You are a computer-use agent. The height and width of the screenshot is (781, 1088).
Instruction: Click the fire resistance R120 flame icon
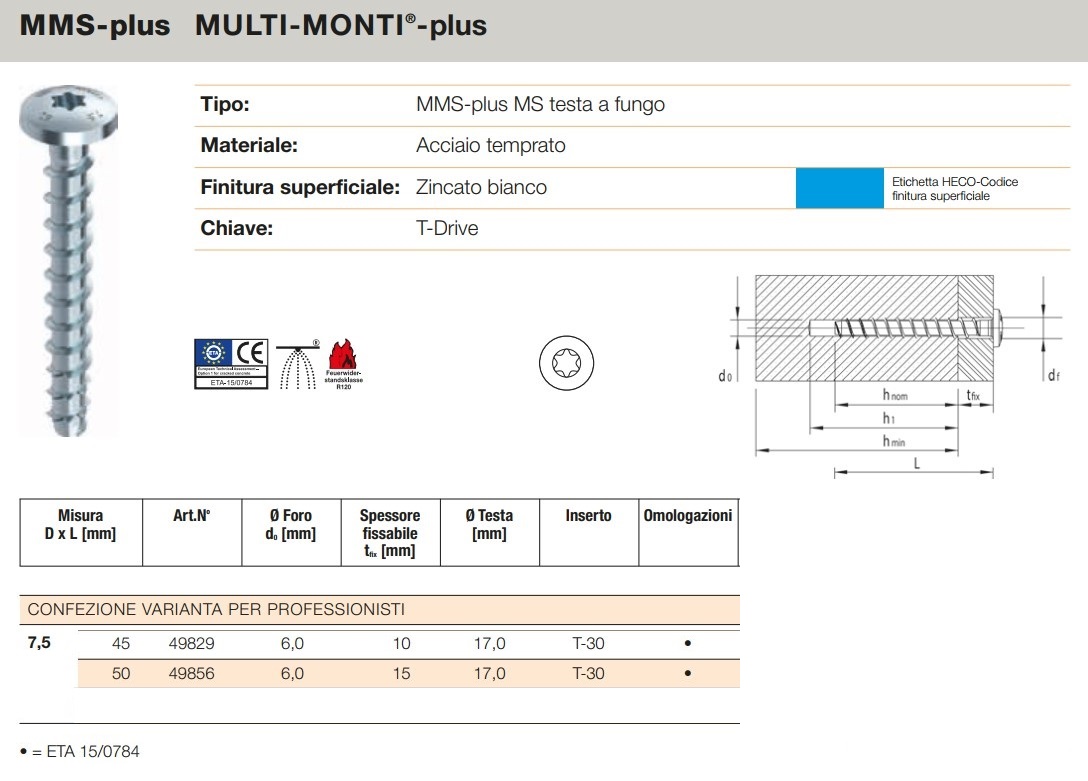[x=343, y=364]
